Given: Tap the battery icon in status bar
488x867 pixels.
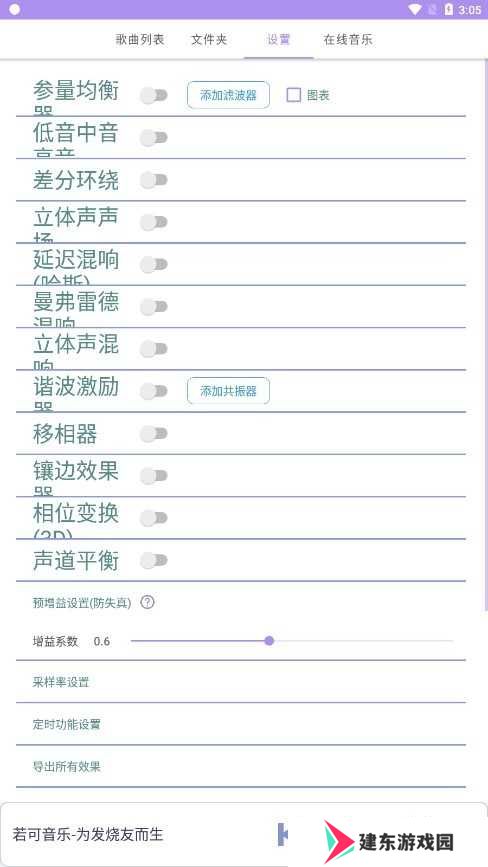Looking at the screenshot, I should pos(448,10).
